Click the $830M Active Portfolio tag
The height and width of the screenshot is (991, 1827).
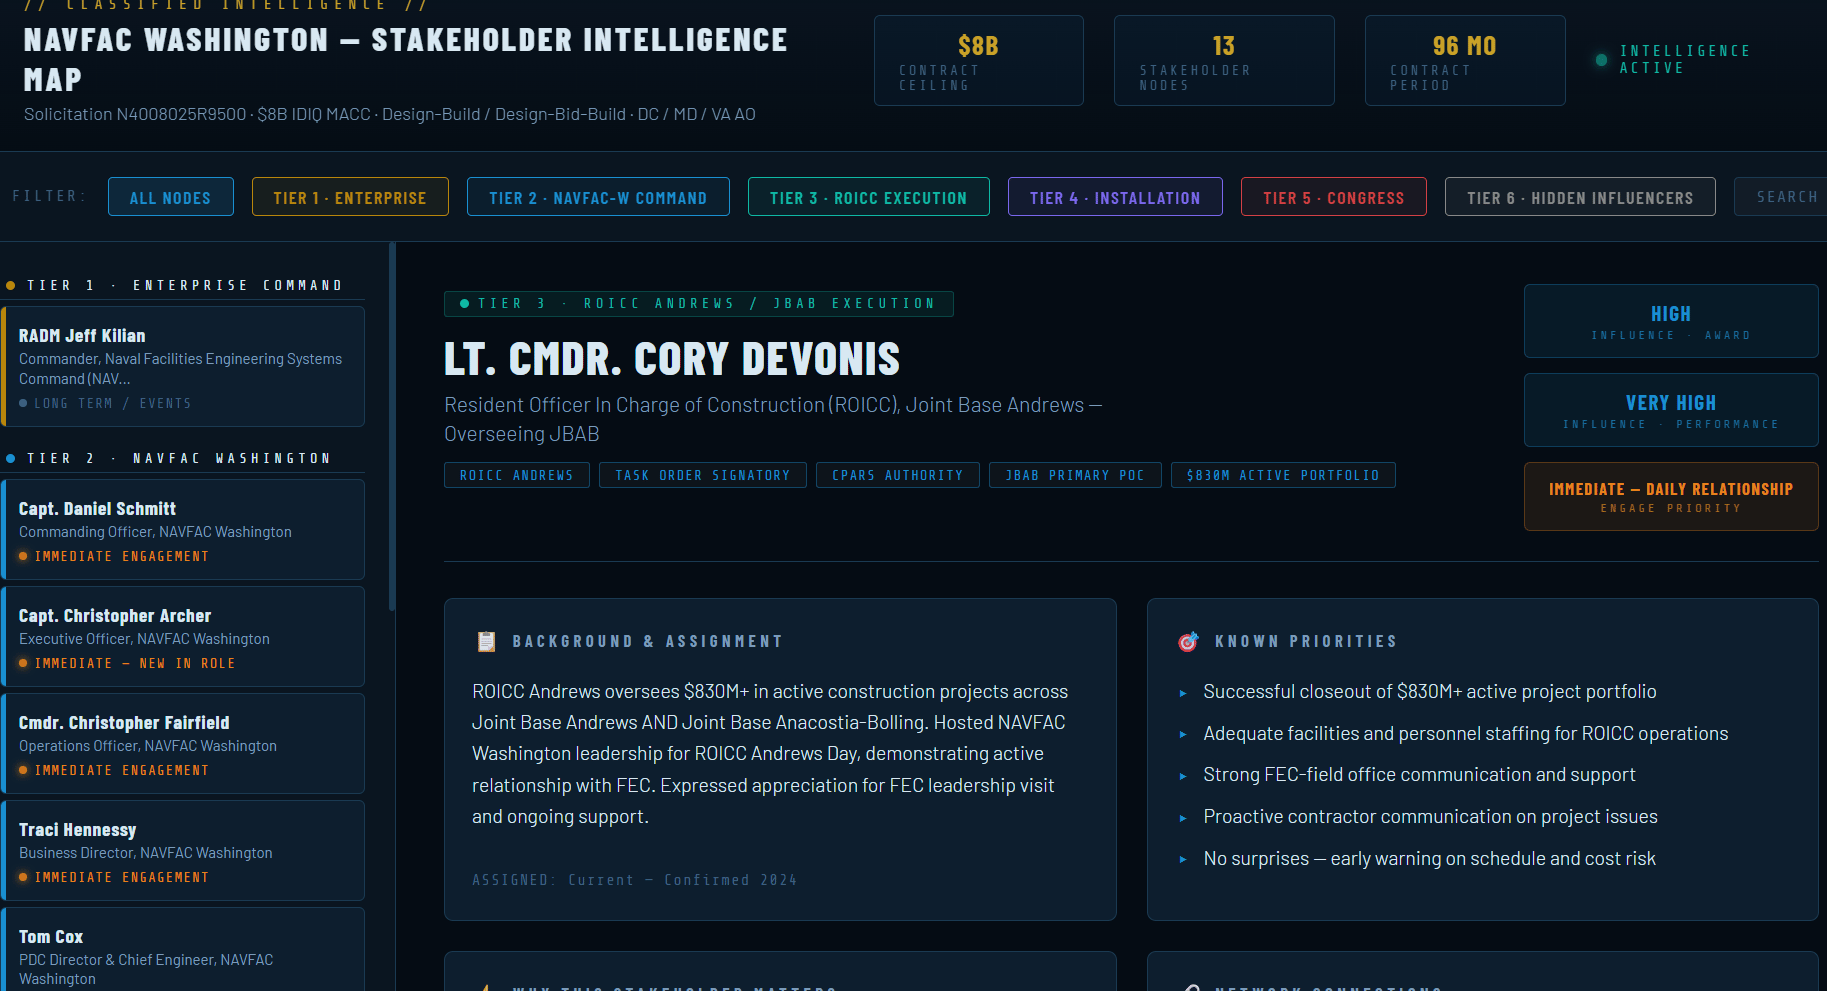(x=1283, y=475)
